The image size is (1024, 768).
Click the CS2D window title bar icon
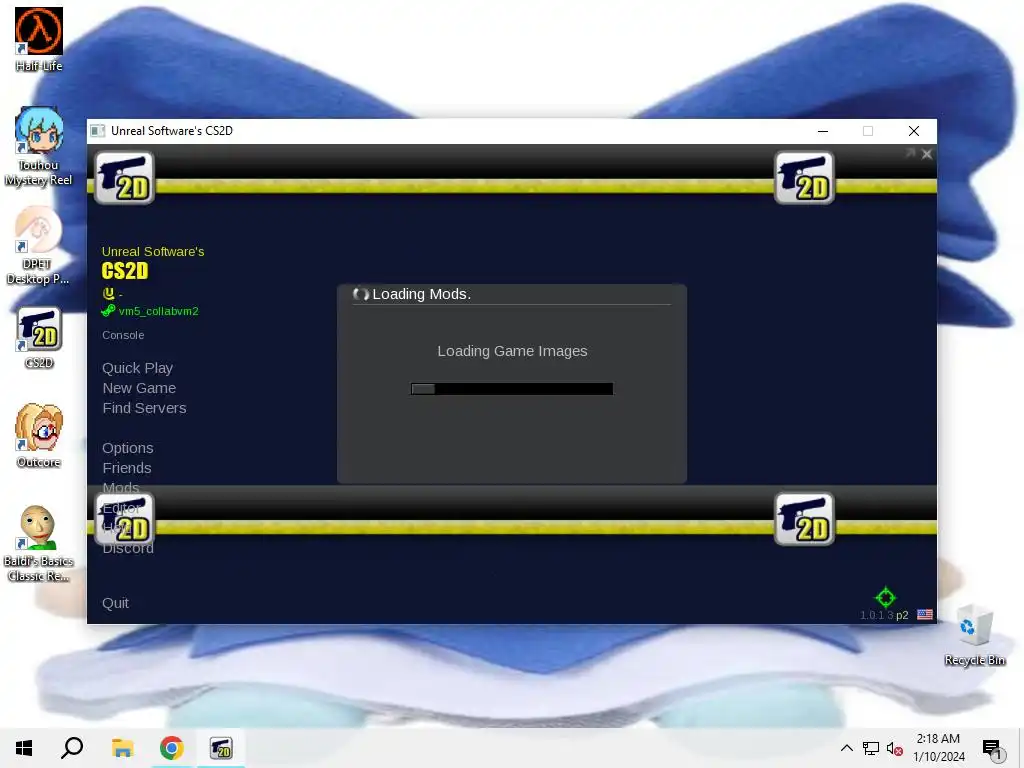tap(97, 131)
